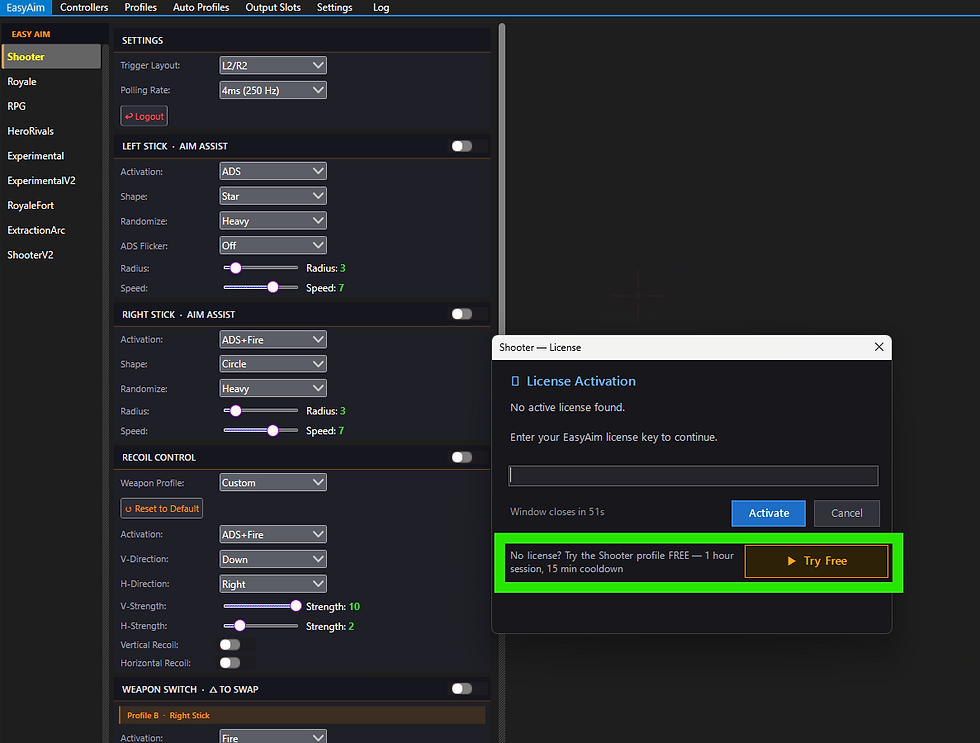The height and width of the screenshot is (743, 980).
Task: Open the Polling Rate dropdown
Action: [272, 90]
